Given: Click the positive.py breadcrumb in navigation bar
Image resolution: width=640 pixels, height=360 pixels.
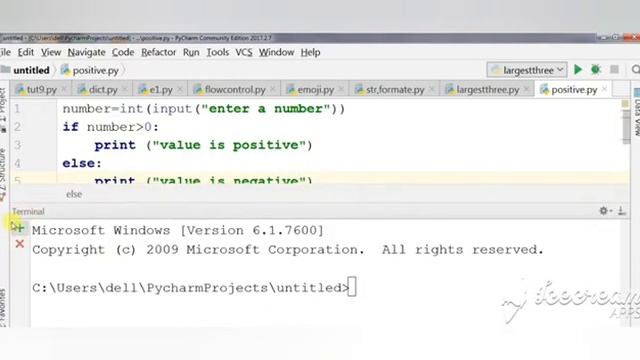Looking at the screenshot, I should click(x=90, y=70).
